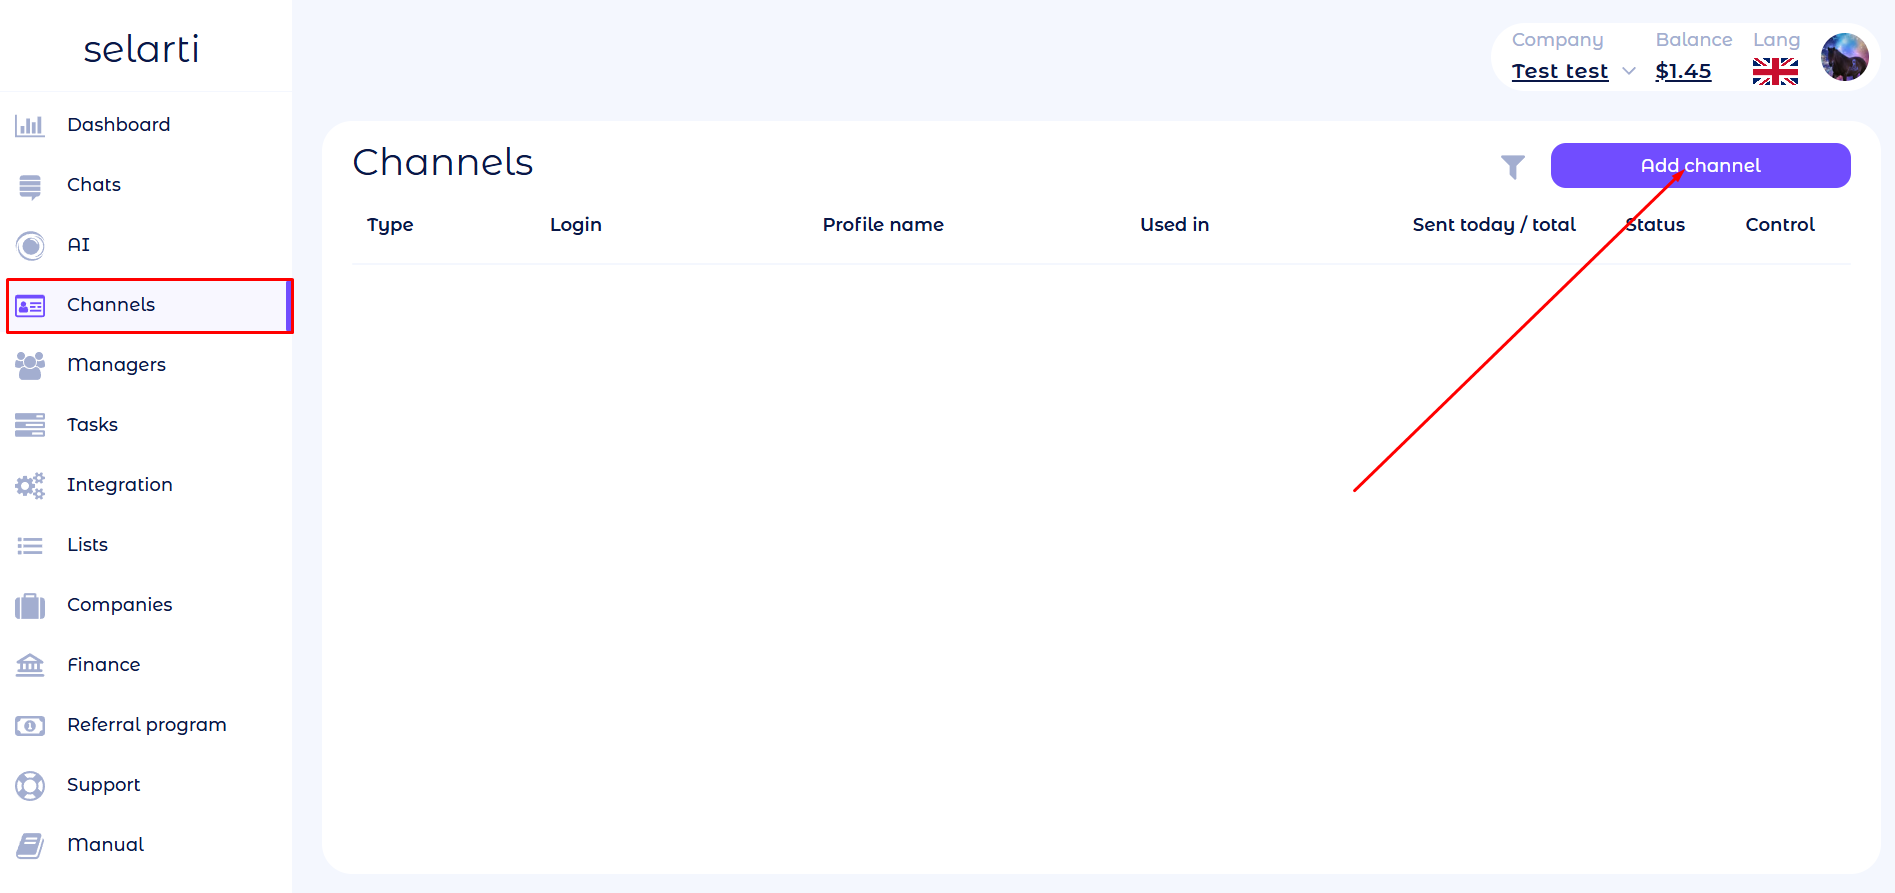Image resolution: width=1895 pixels, height=893 pixels.
Task: Open the channel filter funnel icon
Action: coord(1512,167)
